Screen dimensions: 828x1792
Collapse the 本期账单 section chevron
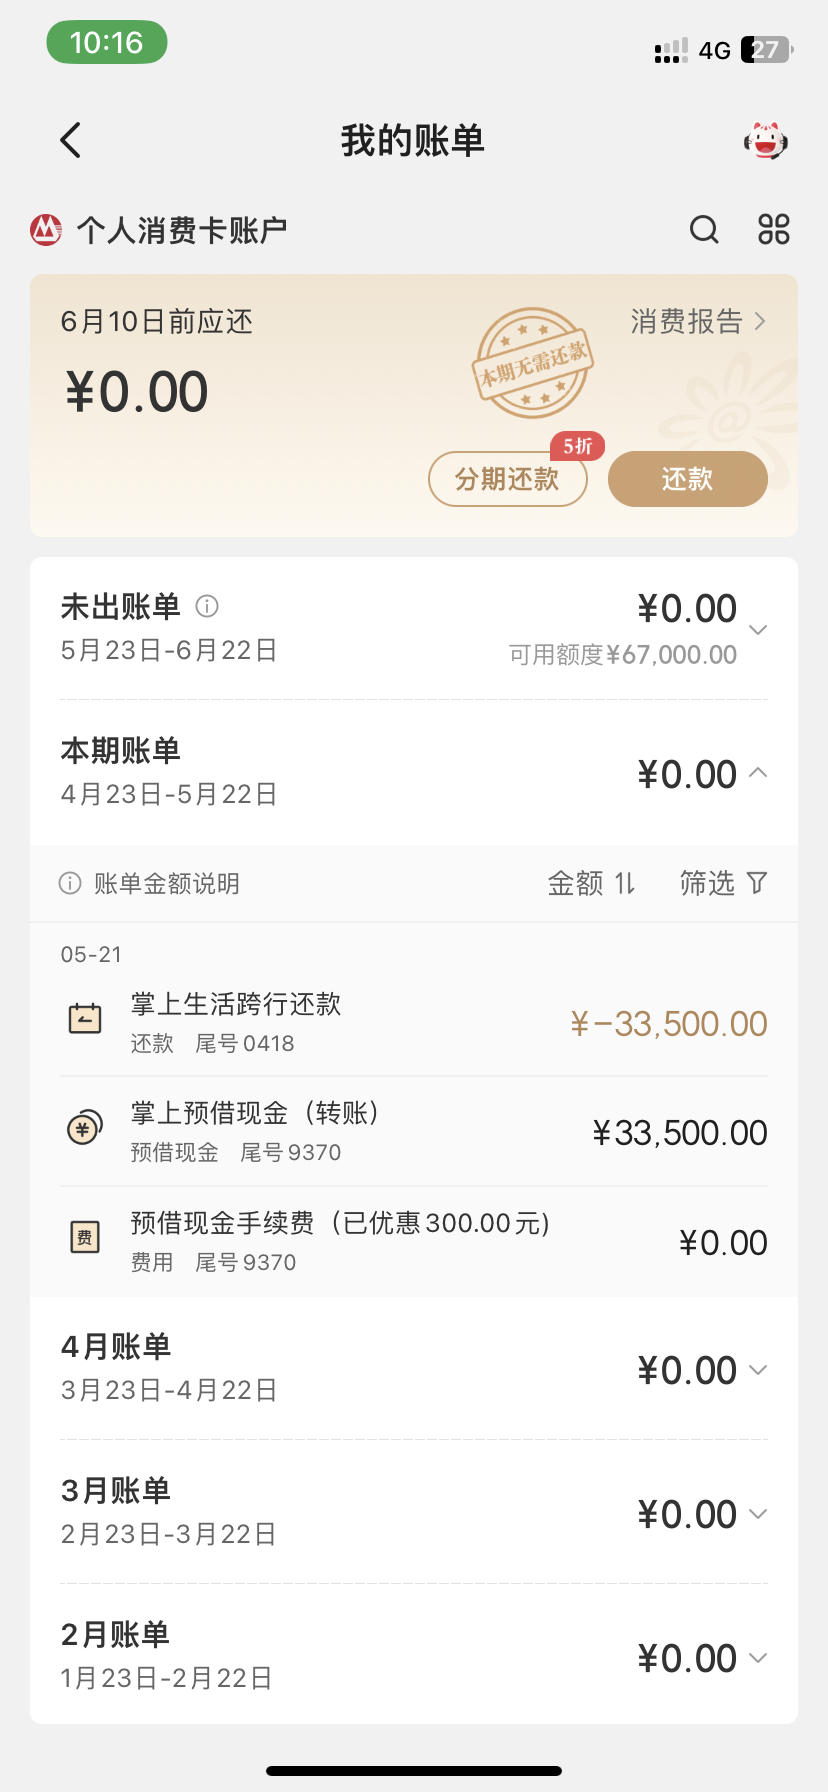tap(758, 772)
